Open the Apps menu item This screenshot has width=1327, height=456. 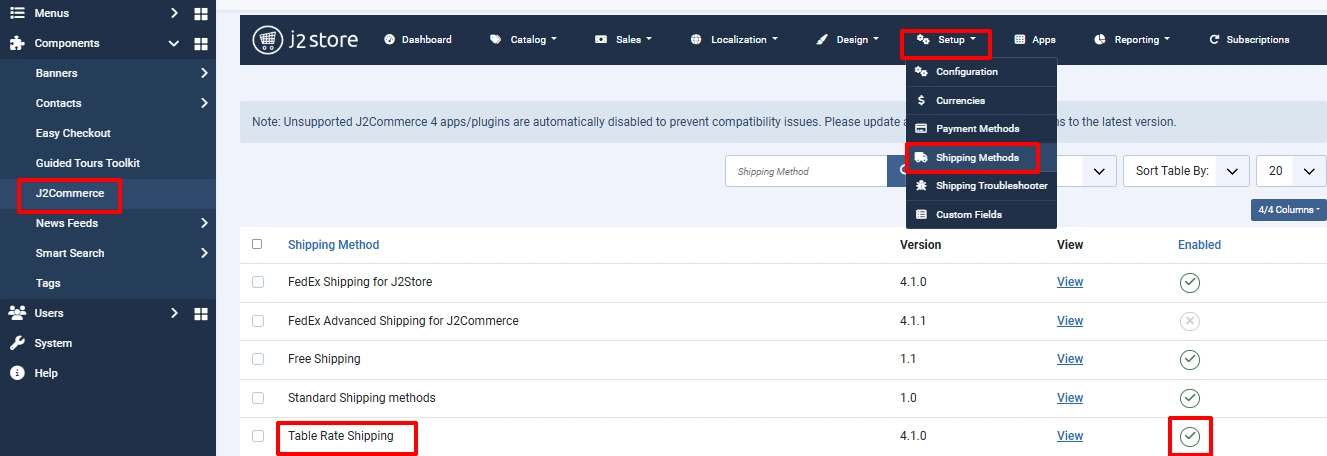pos(1035,40)
